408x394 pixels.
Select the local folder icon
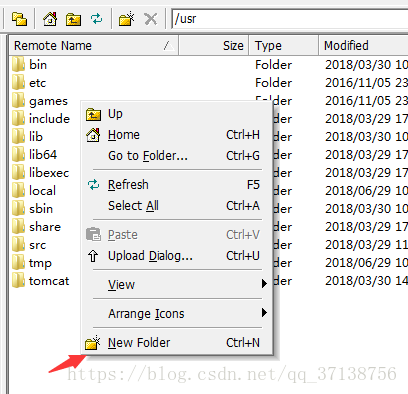coord(18,190)
